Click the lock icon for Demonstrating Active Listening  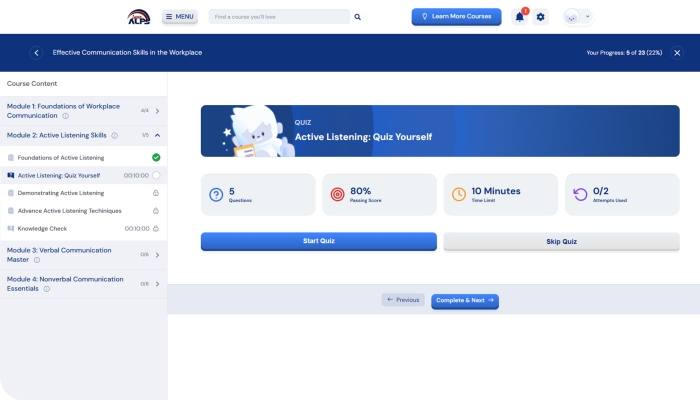point(156,193)
